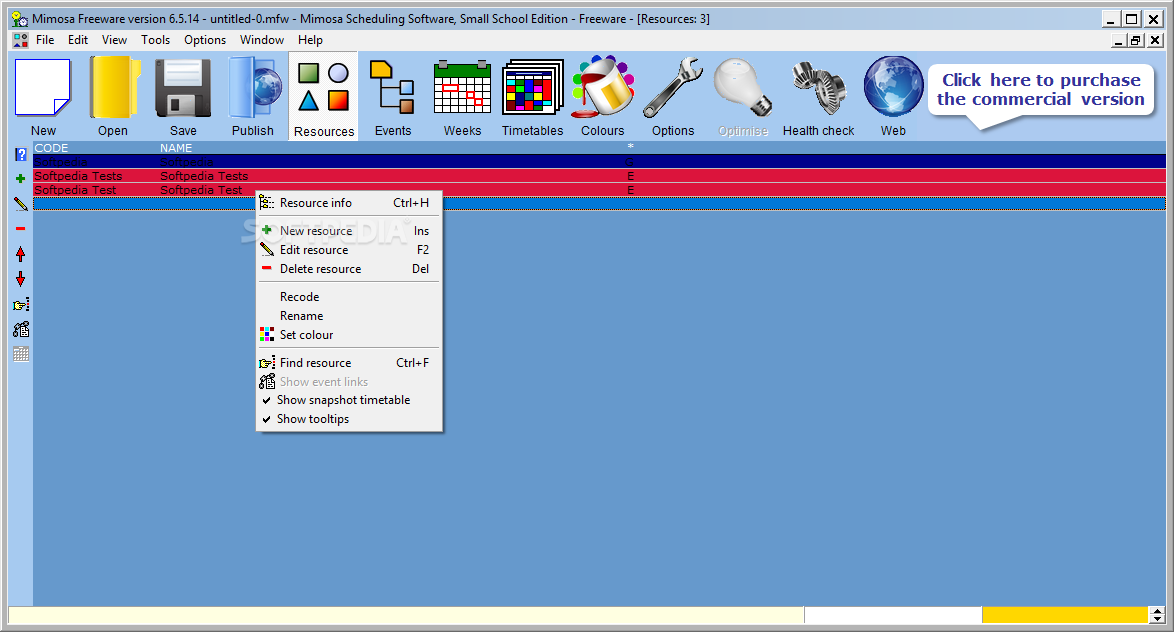Image resolution: width=1174 pixels, height=632 pixels.
Task: Click the yellow status bar panel
Action: tap(1065, 615)
